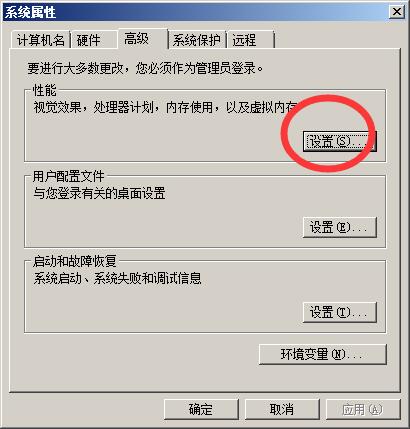Click the 应用(A) button
Image resolution: width=410 pixels, height=429 pixels.
[x=363, y=409]
